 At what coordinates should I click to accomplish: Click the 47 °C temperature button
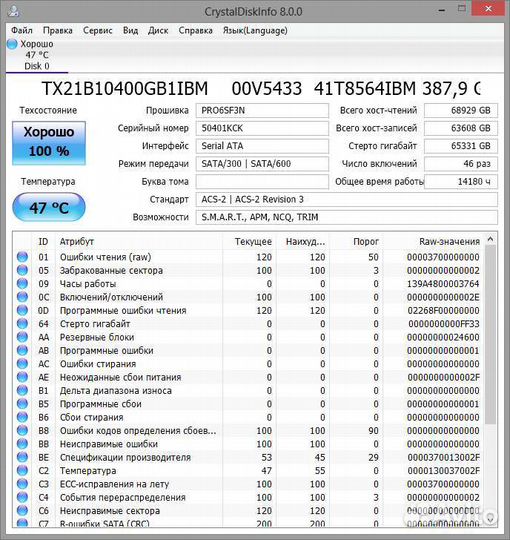click(x=49, y=207)
